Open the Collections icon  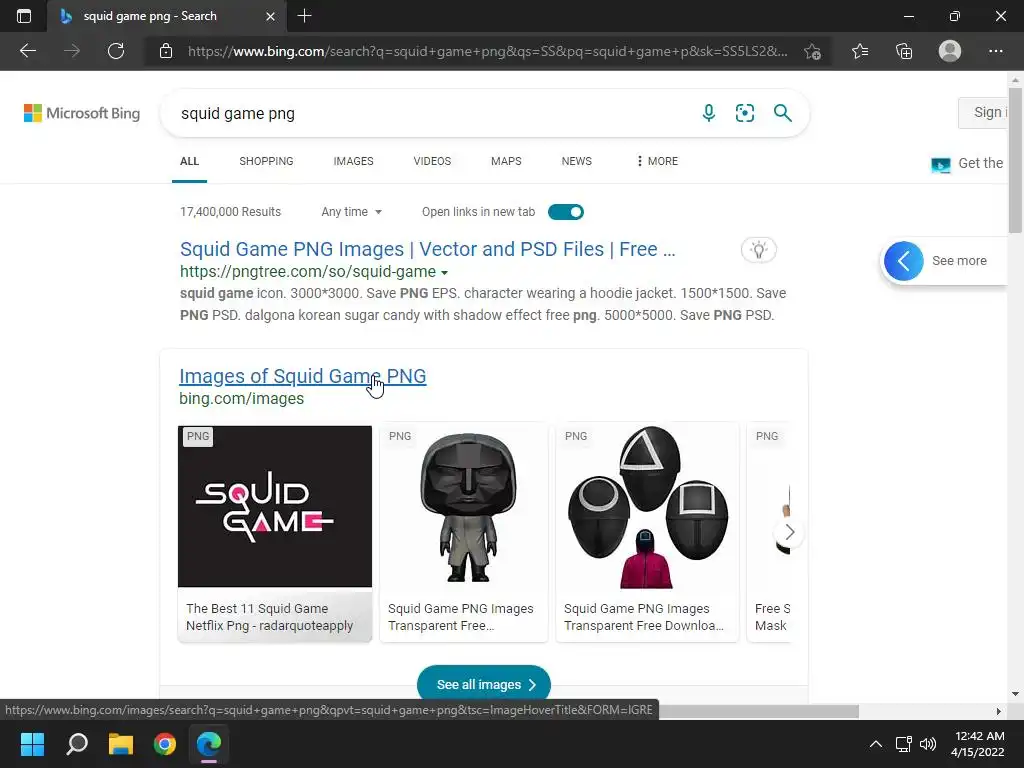[904, 51]
